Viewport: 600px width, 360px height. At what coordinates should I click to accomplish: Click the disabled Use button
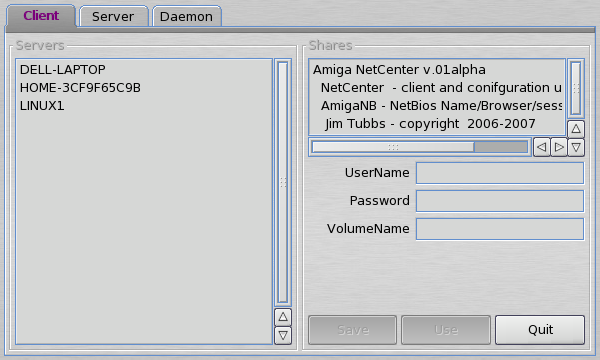pyautogui.click(x=446, y=330)
